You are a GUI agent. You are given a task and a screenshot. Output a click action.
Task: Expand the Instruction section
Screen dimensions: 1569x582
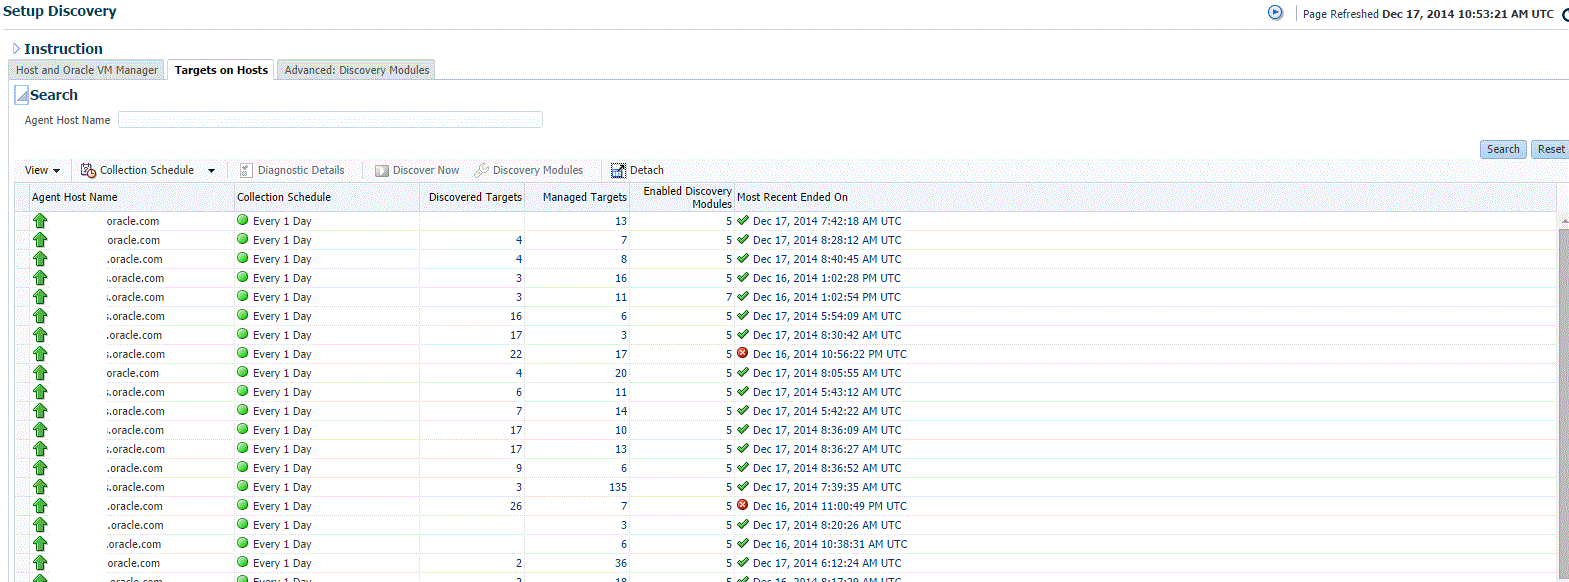[x=16, y=49]
